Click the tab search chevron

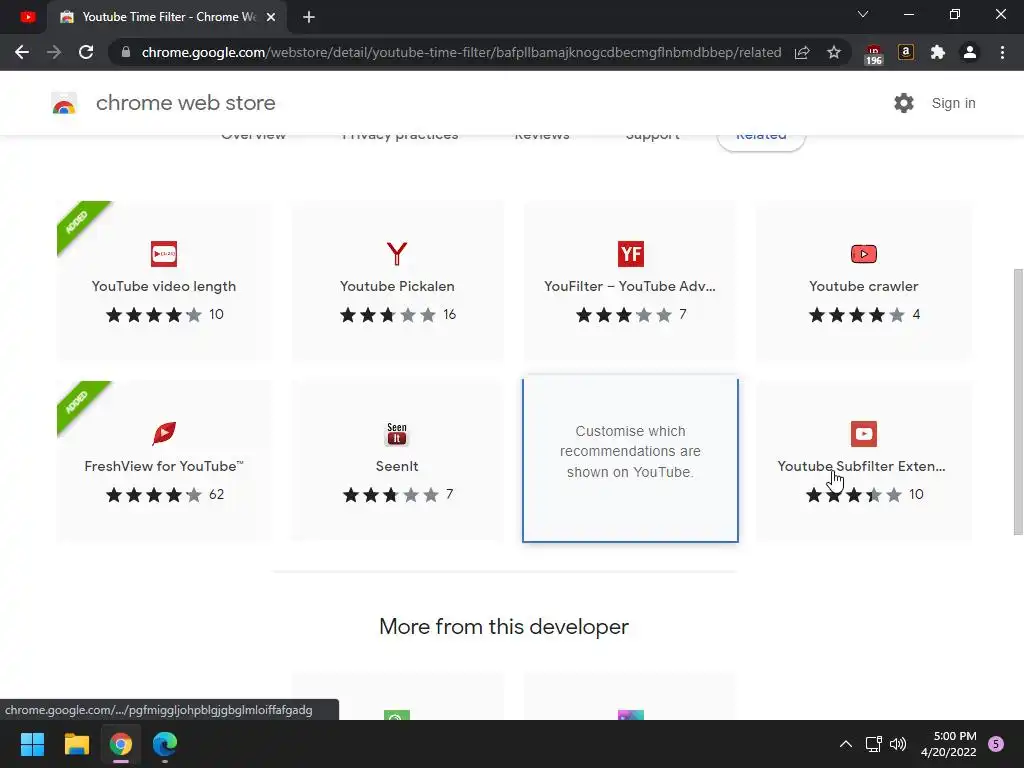tap(863, 14)
